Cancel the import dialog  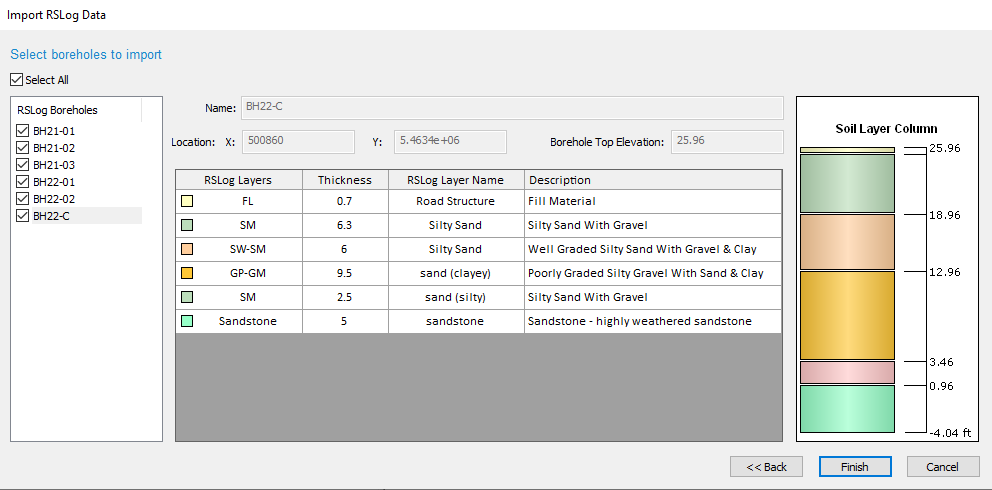click(943, 467)
